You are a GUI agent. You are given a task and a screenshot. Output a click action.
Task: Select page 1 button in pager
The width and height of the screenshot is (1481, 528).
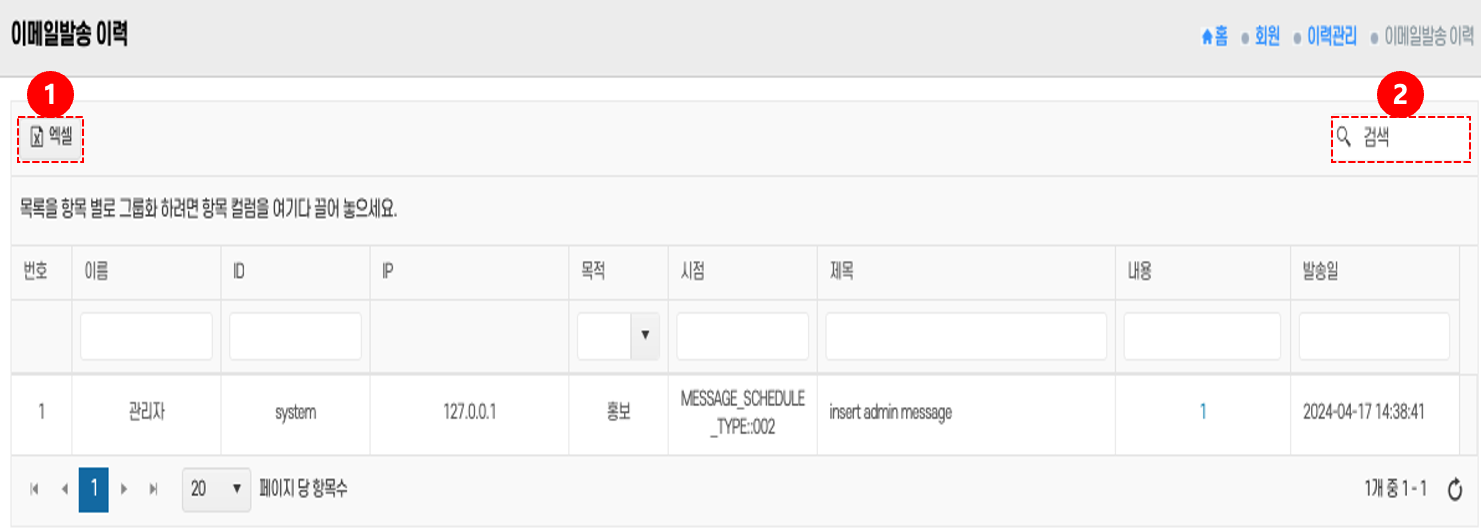(94, 489)
